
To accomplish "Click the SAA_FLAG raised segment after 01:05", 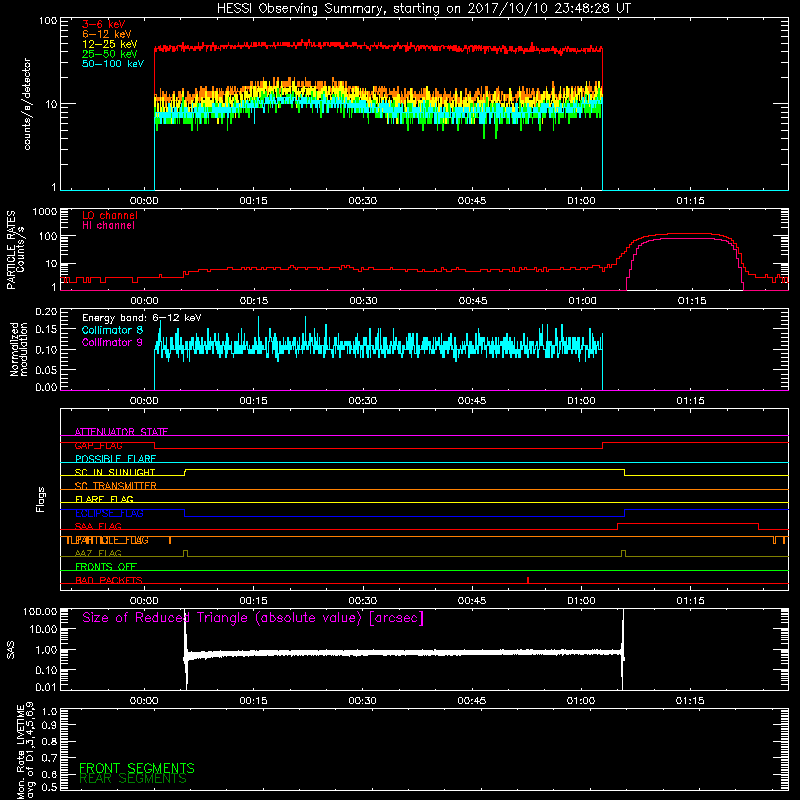I will click(x=688, y=523).
